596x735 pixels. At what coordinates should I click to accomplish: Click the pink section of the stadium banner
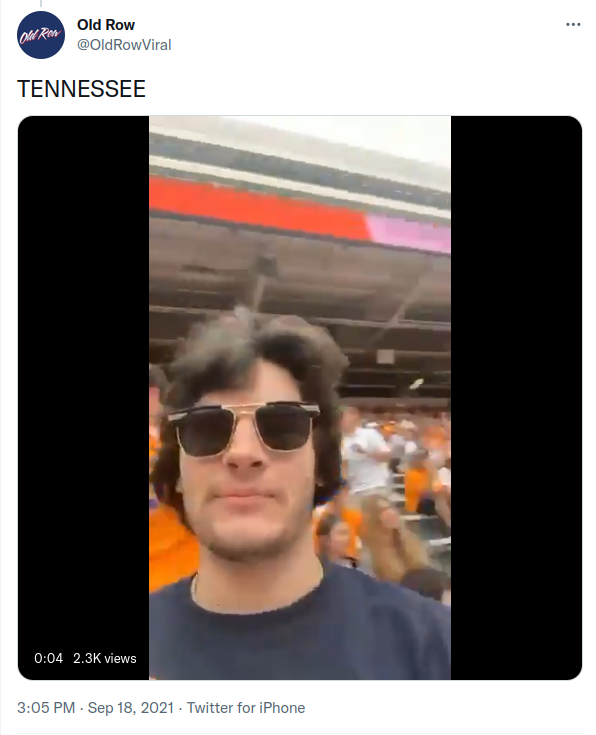coord(409,233)
